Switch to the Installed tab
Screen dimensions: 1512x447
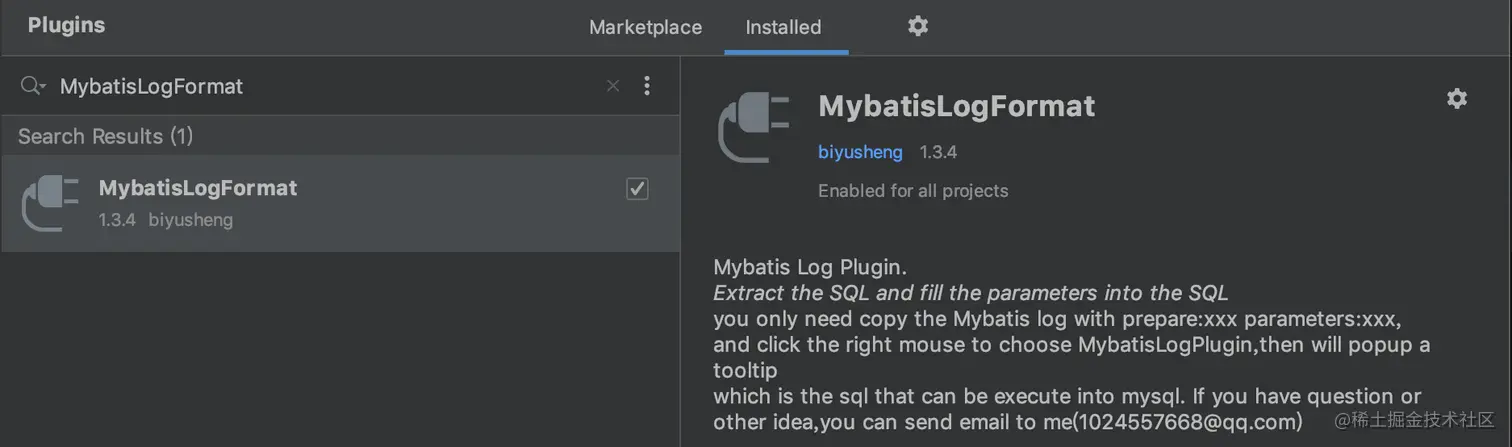tap(783, 27)
